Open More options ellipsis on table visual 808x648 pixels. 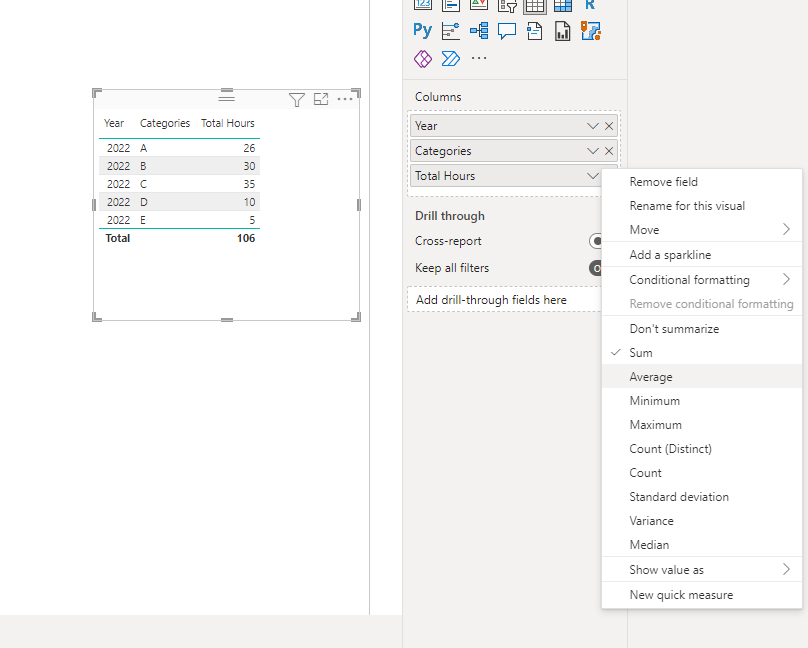345,99
